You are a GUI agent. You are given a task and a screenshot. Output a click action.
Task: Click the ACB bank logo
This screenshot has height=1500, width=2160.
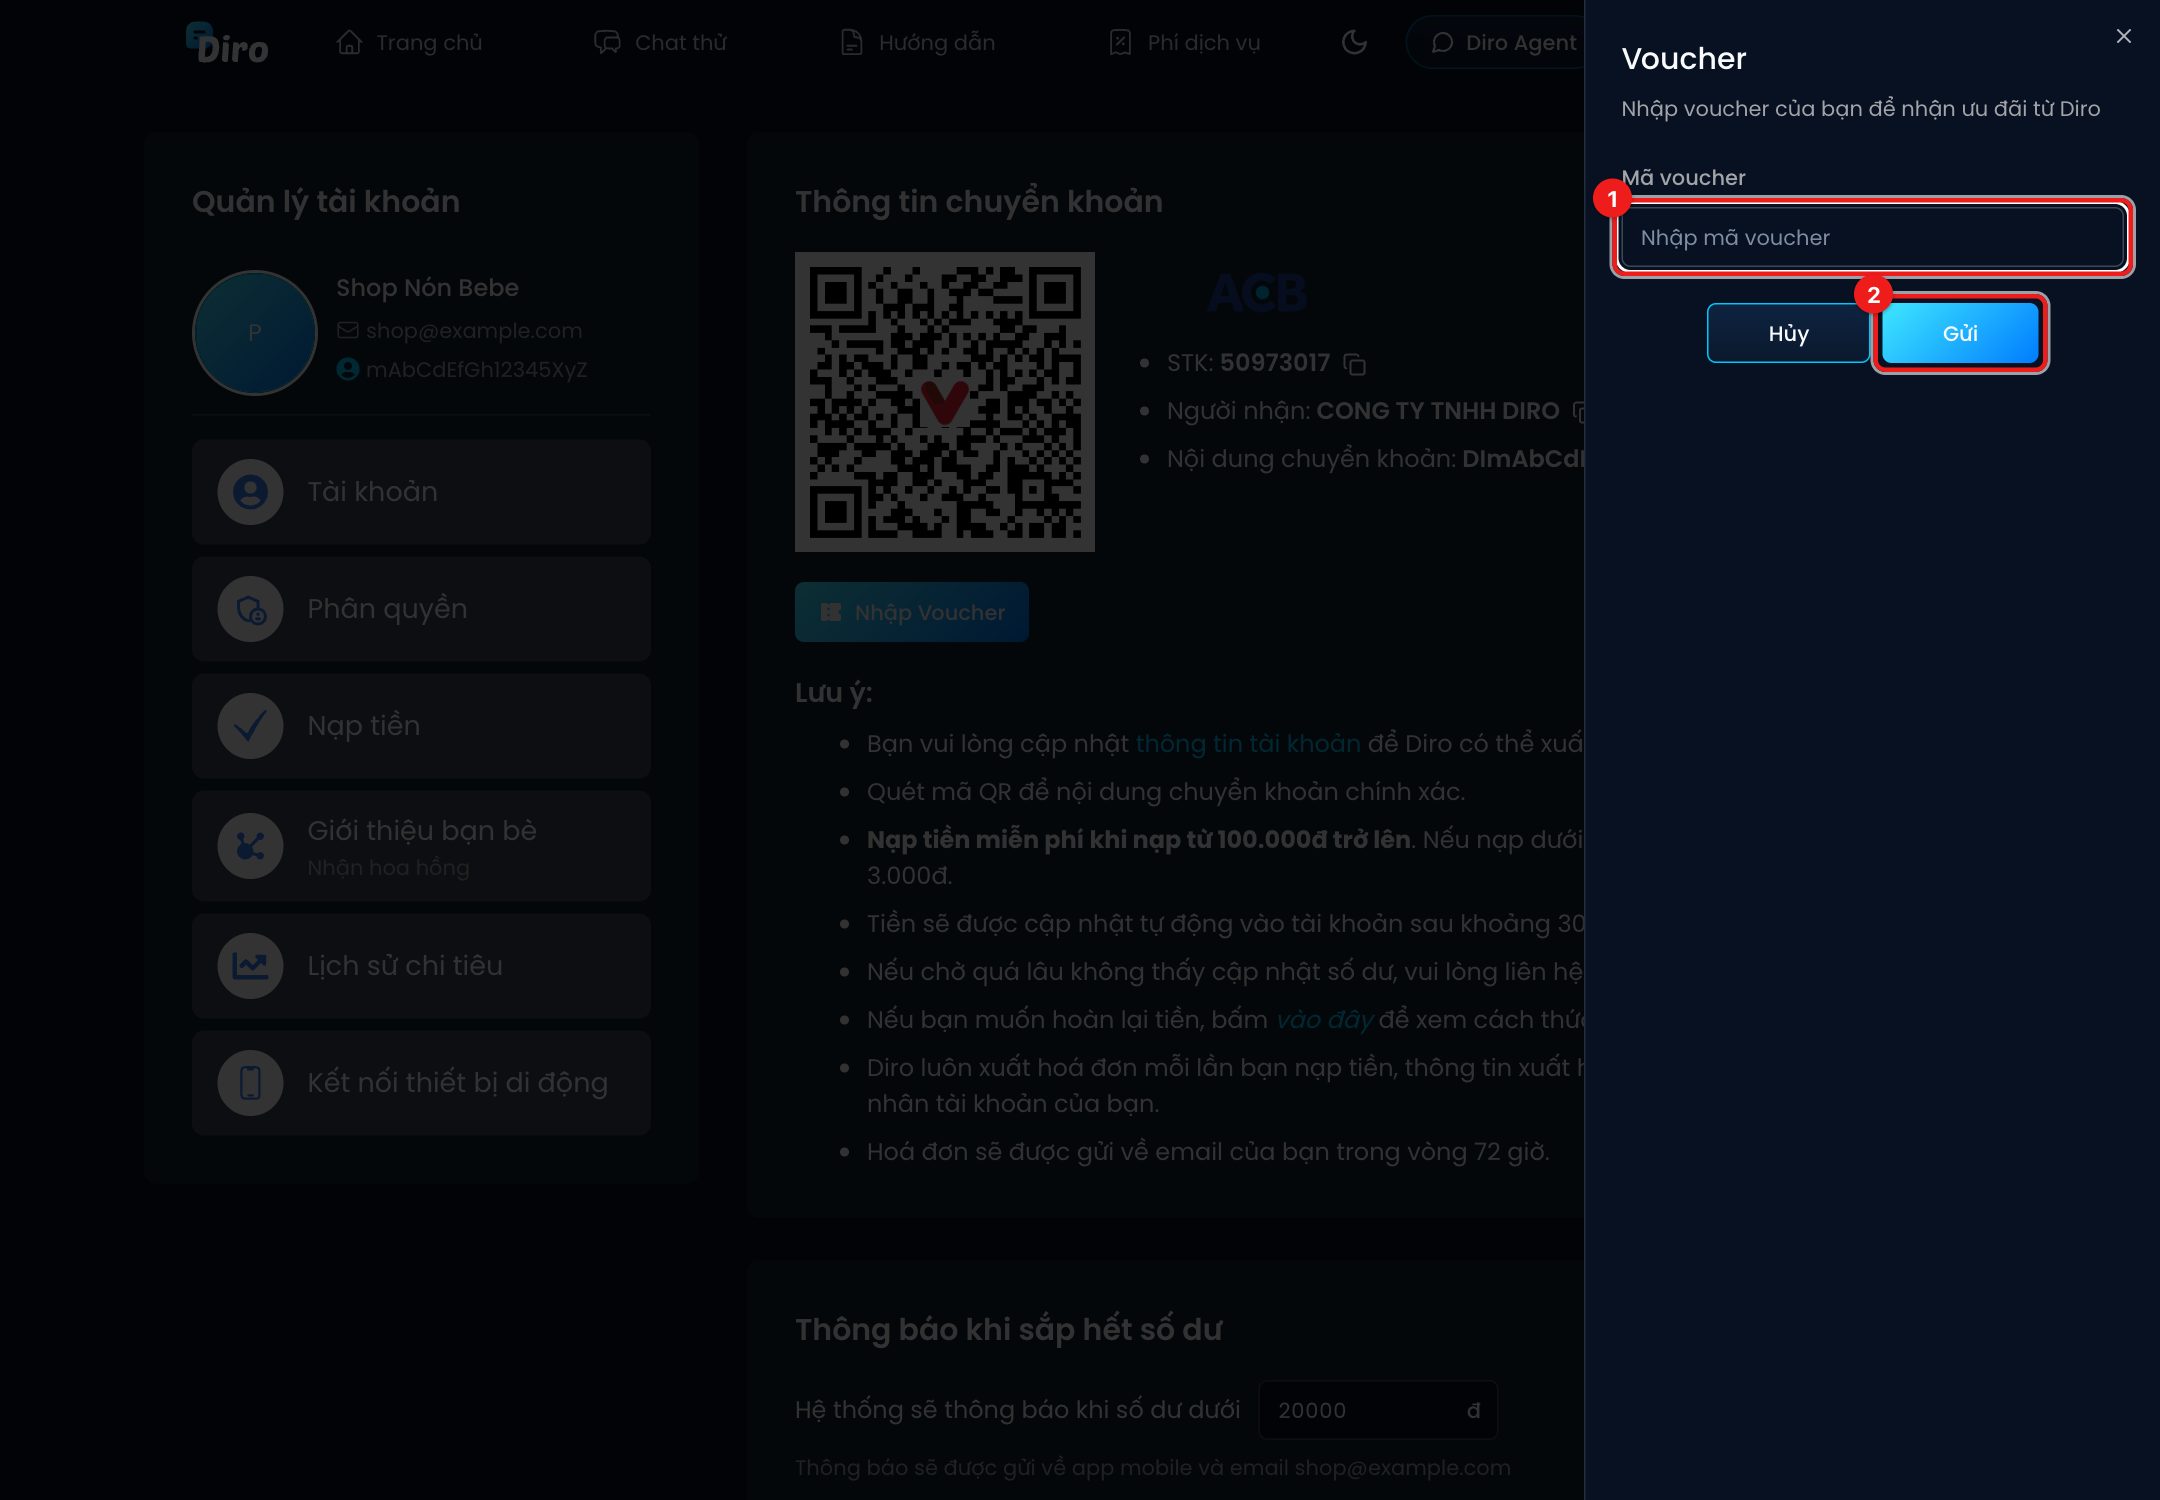coord(1258,293)
